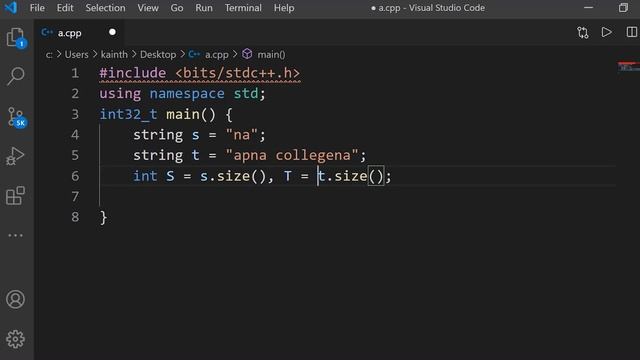Click the #include <bits/stdc++.h> text

point(200,73)
